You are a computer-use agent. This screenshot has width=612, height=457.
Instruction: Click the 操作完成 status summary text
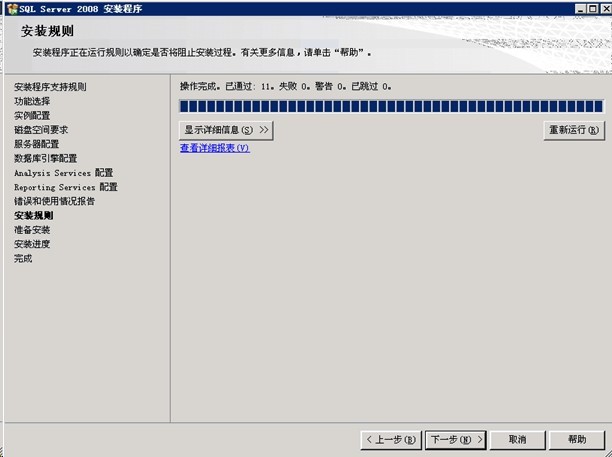(286, 86)
